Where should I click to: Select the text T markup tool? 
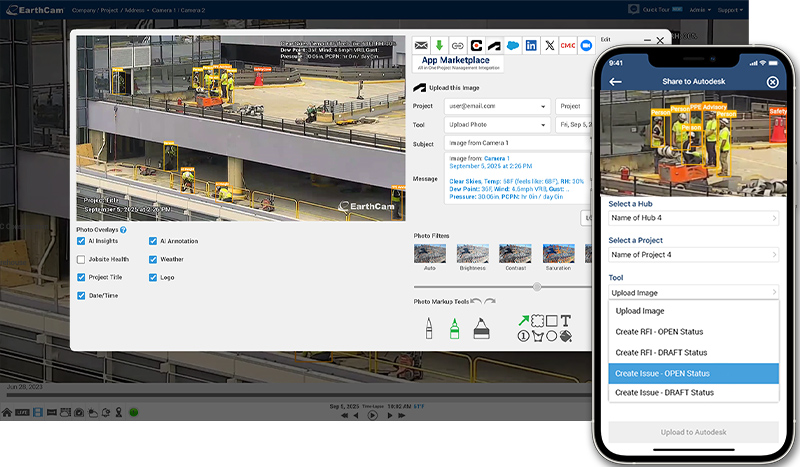[565, 321]
